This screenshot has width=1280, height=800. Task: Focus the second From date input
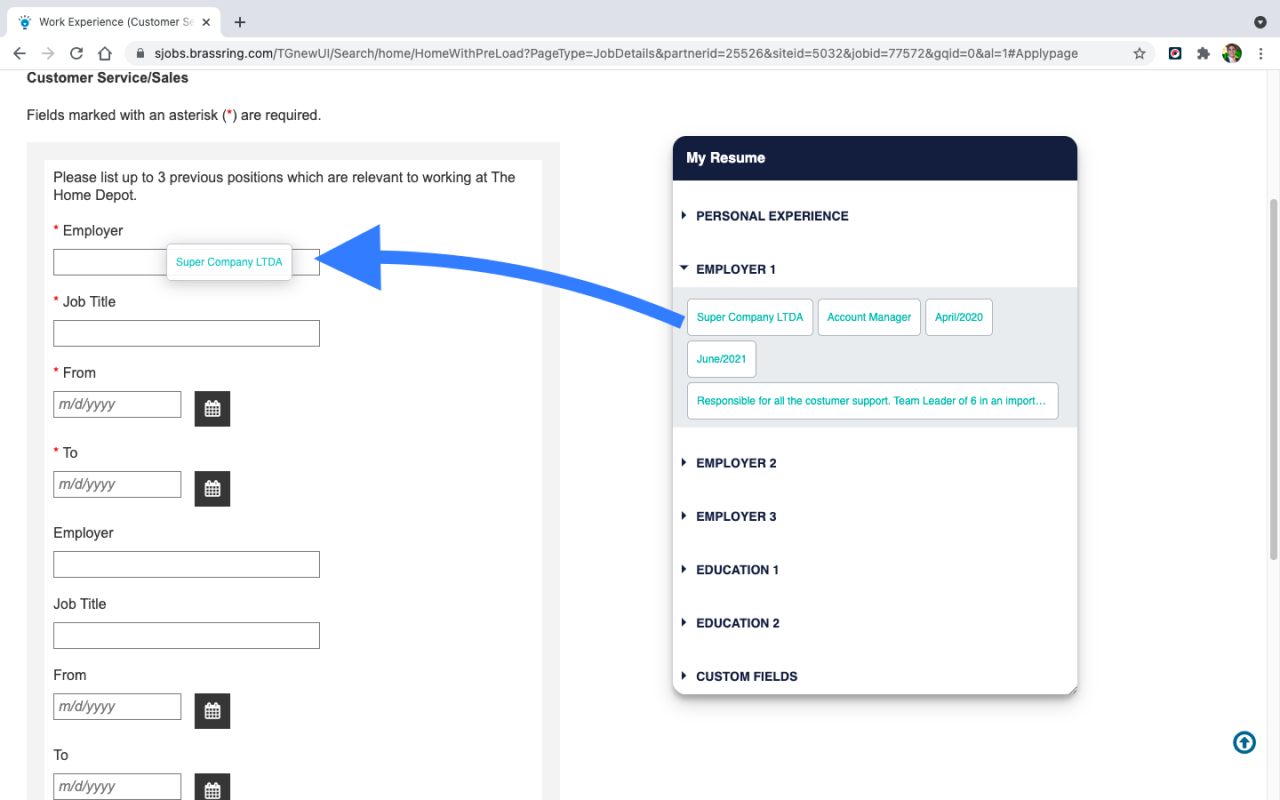click(x=117, y=706)
